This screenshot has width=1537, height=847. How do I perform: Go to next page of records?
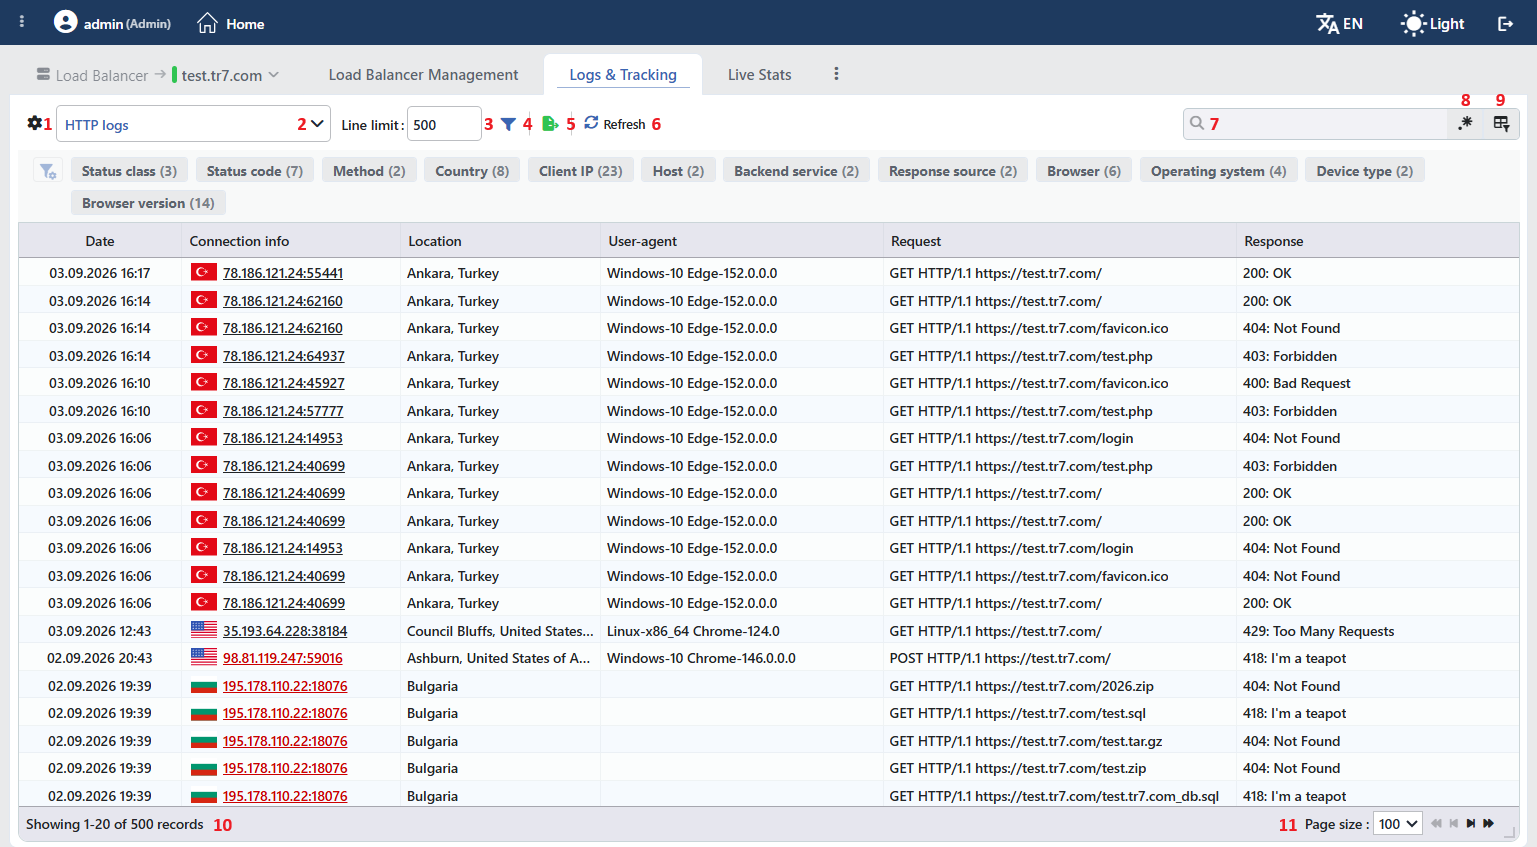point(1471,824)
